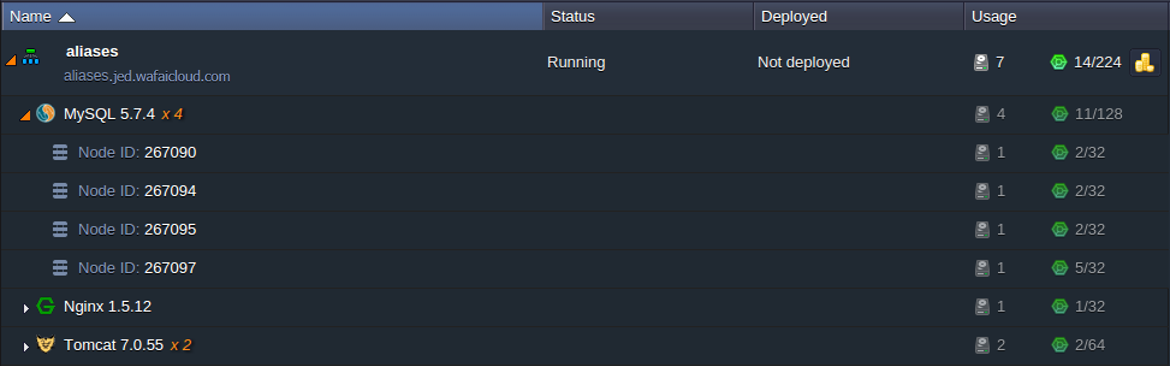Select Node ID 267094 row

coord(586,191)
